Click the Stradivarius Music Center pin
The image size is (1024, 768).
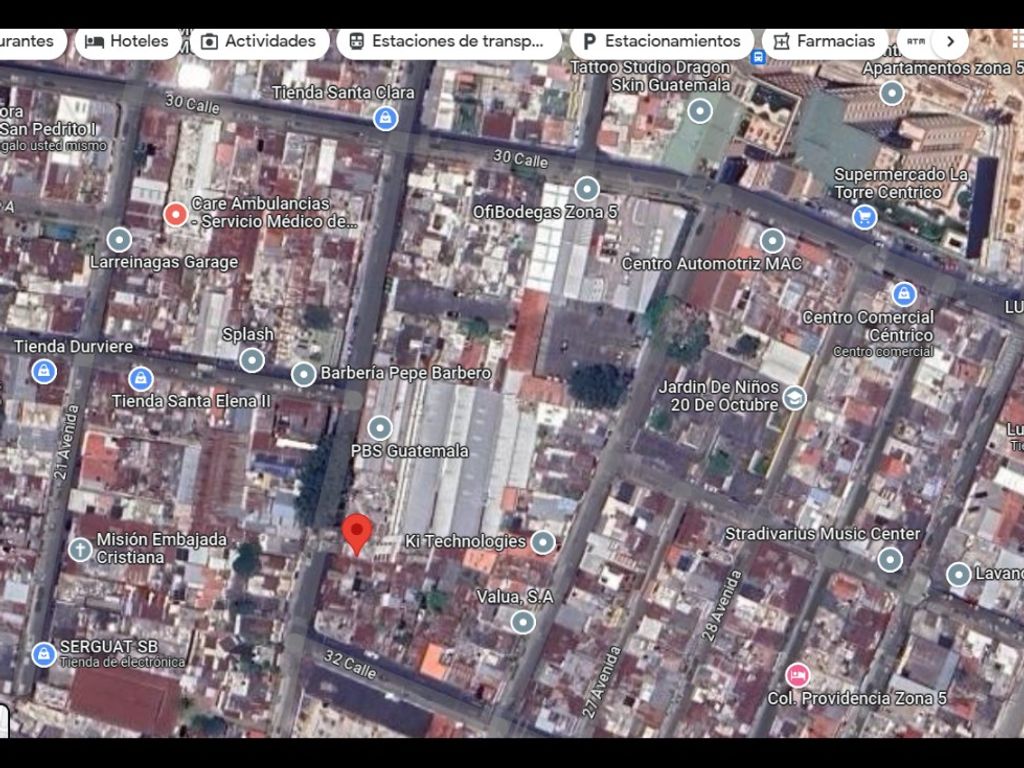889,560
